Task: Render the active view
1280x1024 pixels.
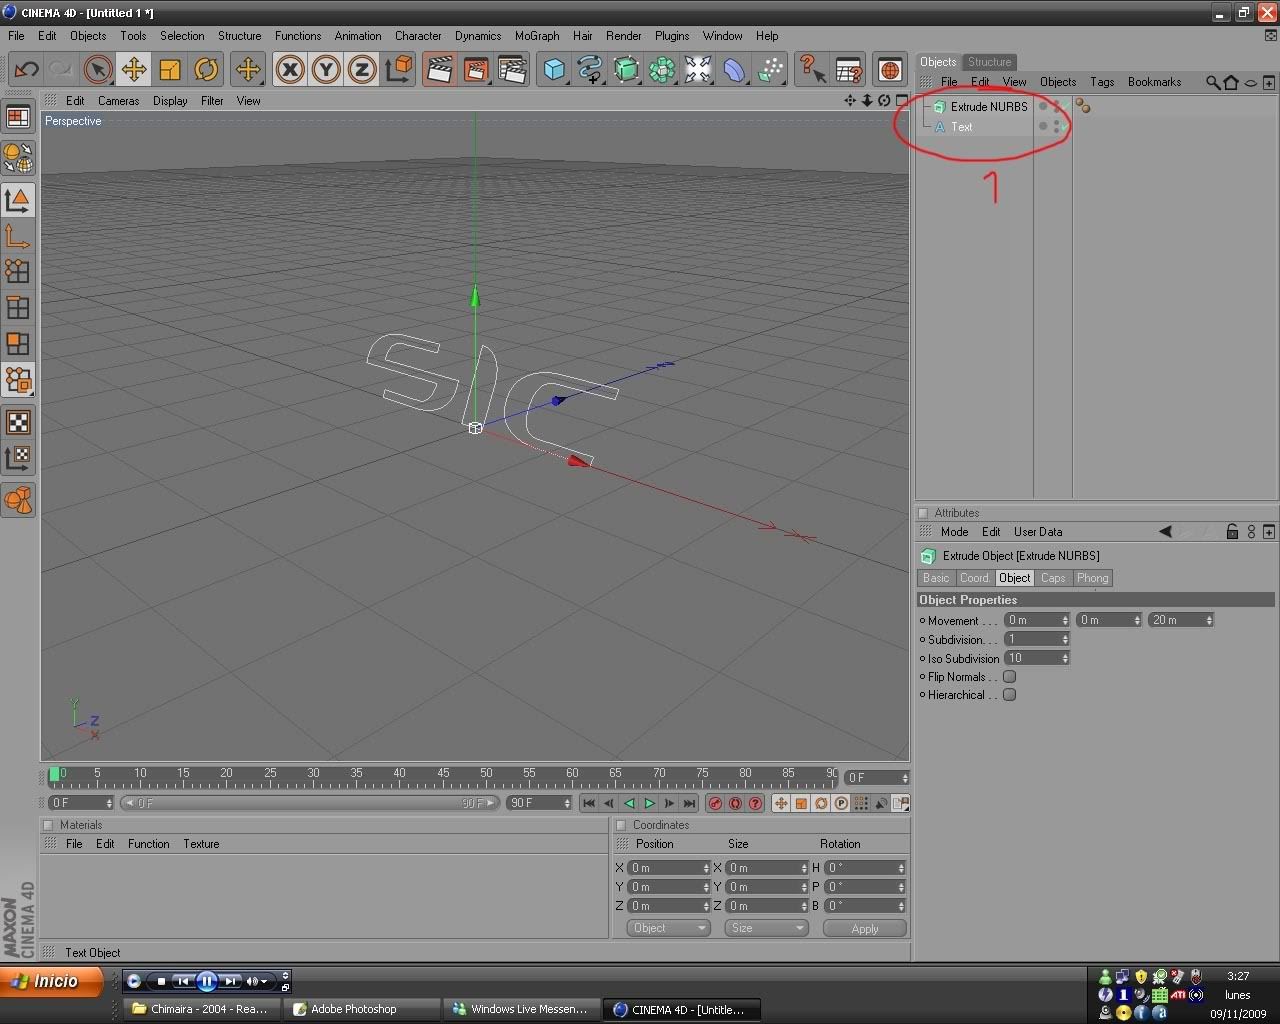Action: tap(439, 69)
